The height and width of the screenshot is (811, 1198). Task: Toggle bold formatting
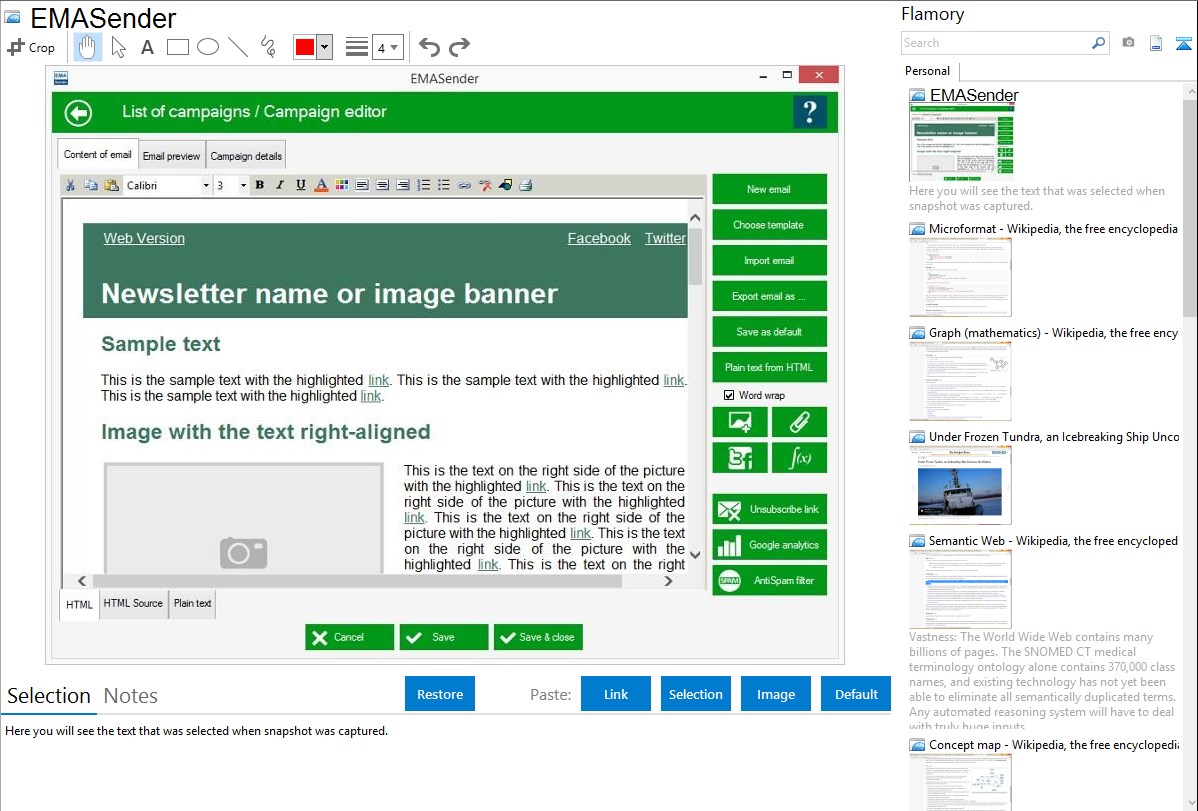tap(260, 185)
